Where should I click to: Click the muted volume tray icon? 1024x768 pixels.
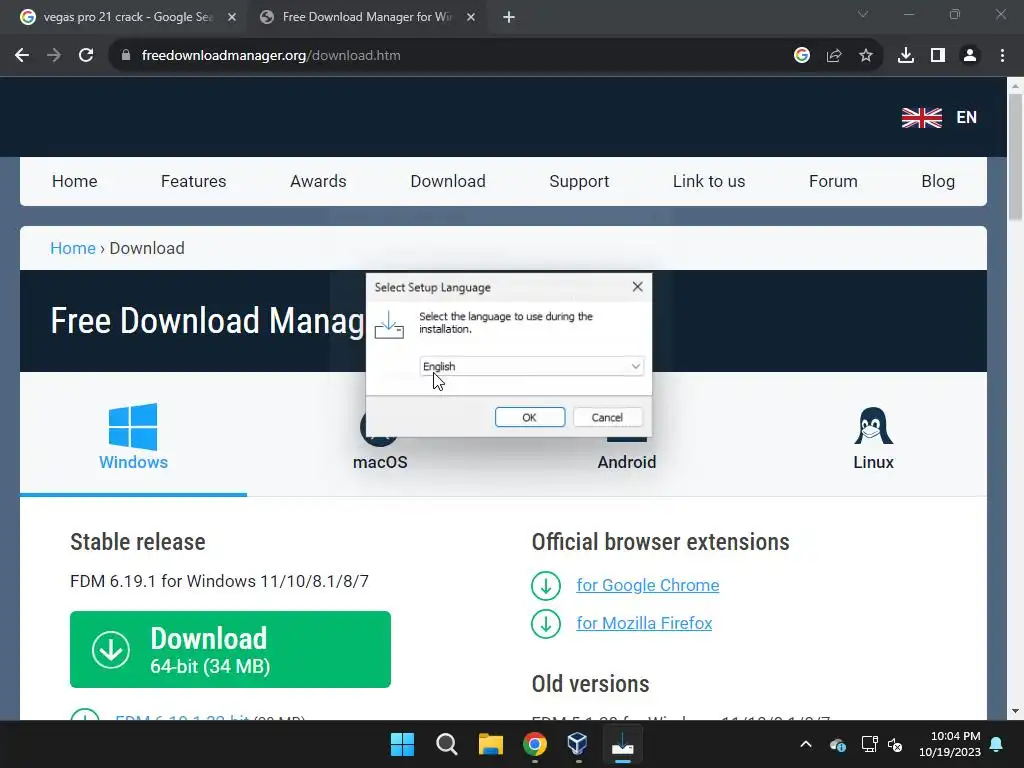895,744
